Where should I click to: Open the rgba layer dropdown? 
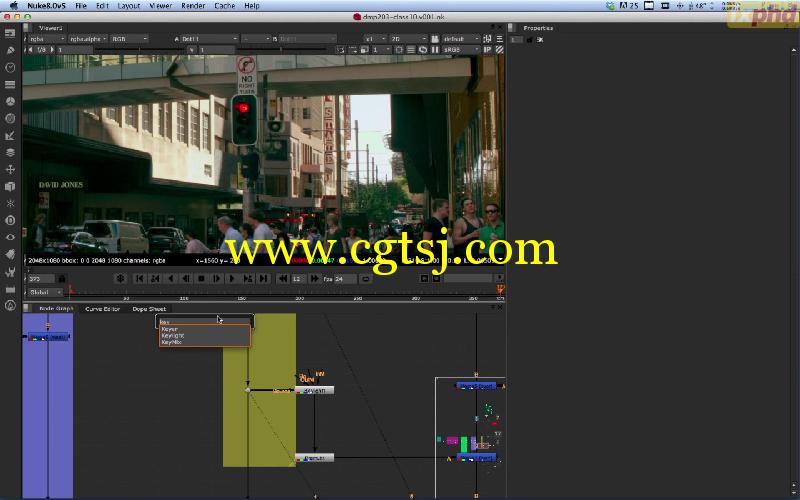(x=46, y=39)
